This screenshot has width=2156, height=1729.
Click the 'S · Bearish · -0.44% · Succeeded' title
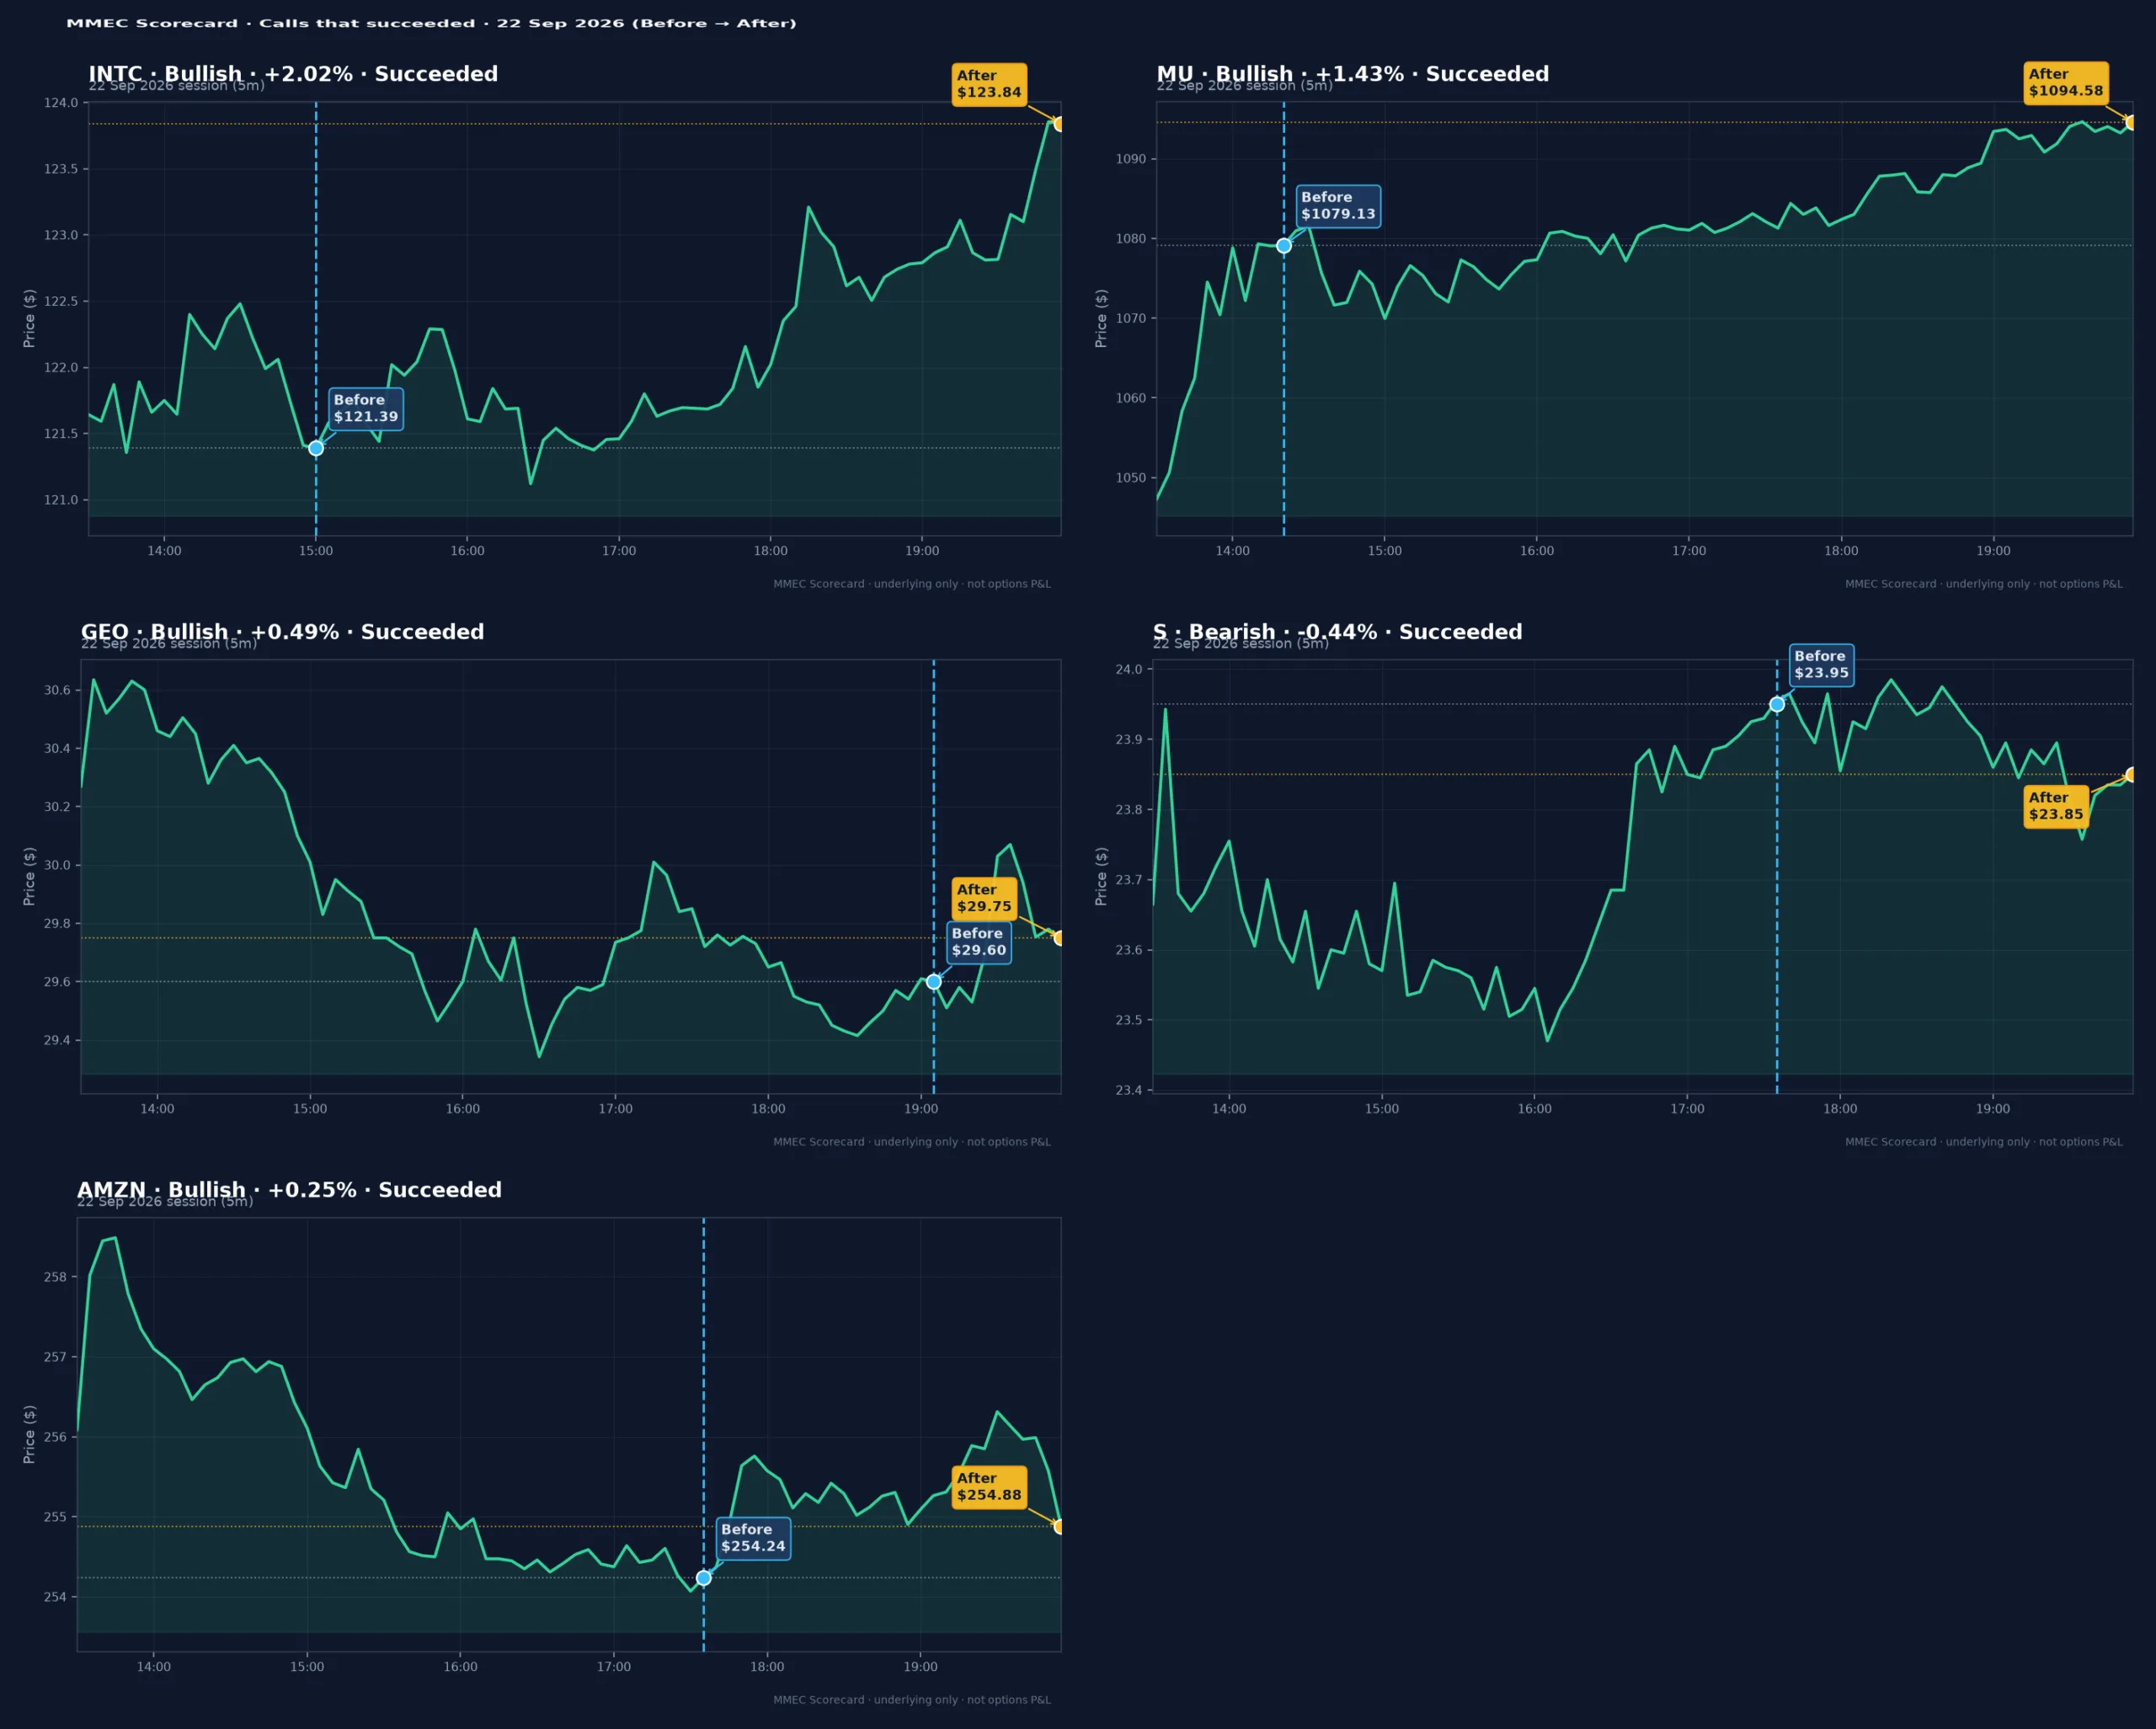(x=1338, y=632)
